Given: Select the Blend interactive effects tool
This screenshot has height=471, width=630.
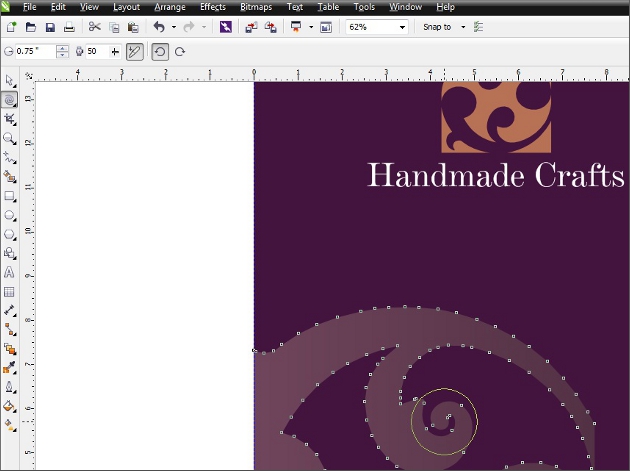Looking at the screenshot, I should [x=9, y=349].
